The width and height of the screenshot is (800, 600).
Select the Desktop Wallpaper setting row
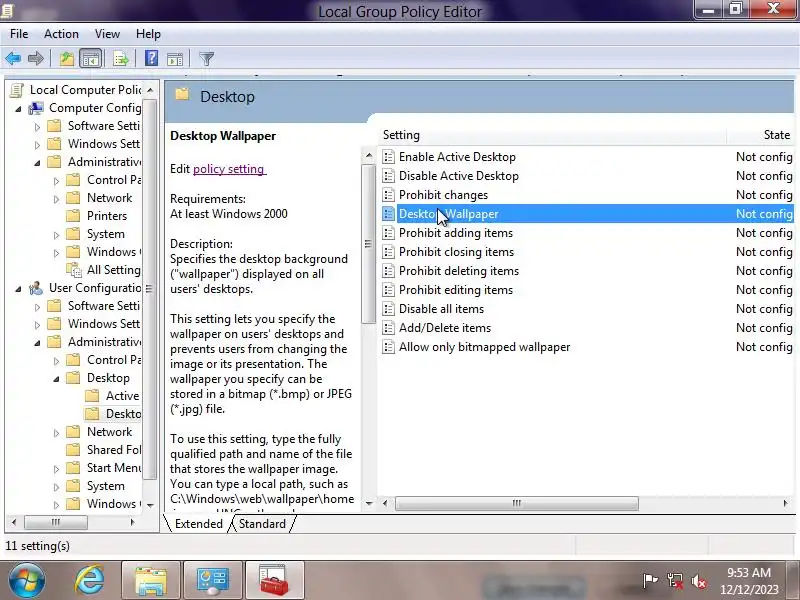(x=587, y=214)
